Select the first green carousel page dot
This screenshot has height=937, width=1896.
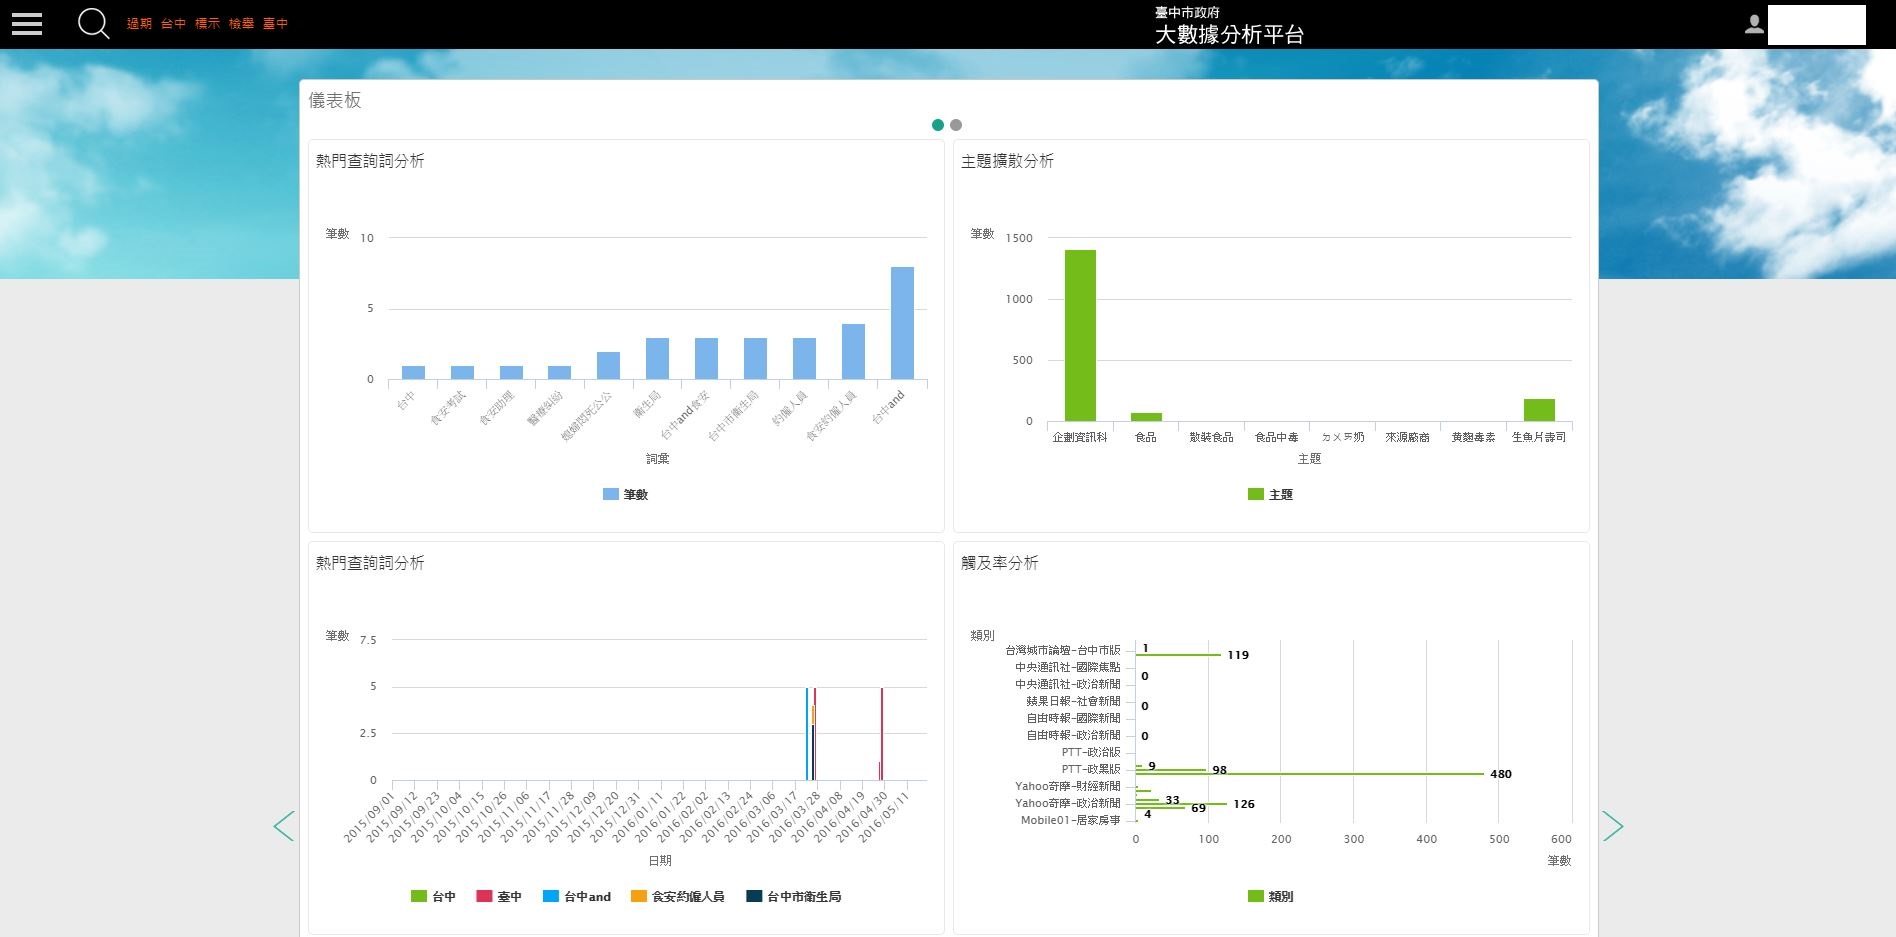[937, 125]
